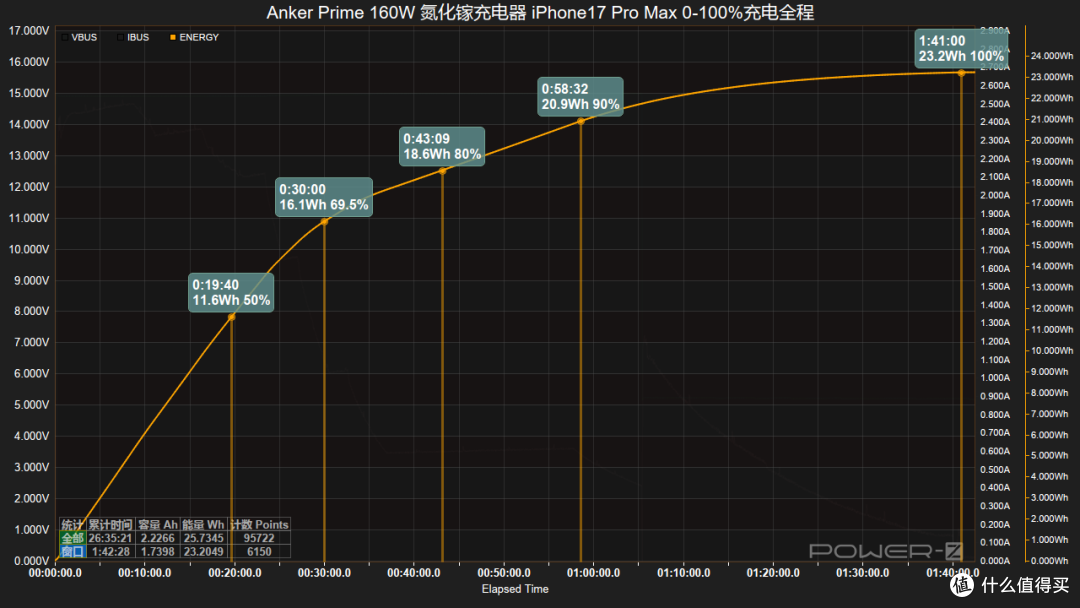This screenshot has height=608, width=1080.
Task: Click the 00:30:00.0 time axis label
Action: (x=324, y=573)
